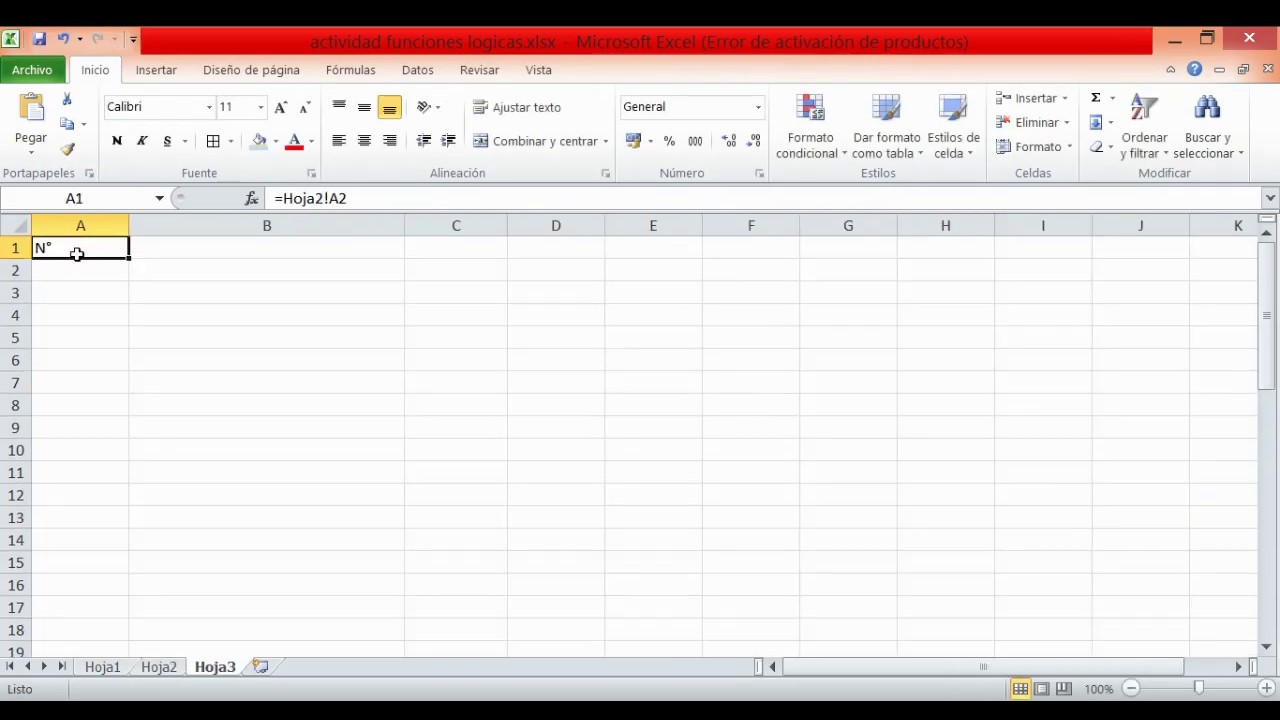This screenshot has width=1280, height=720.
Task: Open the Archivo tab
Action: 32,70
